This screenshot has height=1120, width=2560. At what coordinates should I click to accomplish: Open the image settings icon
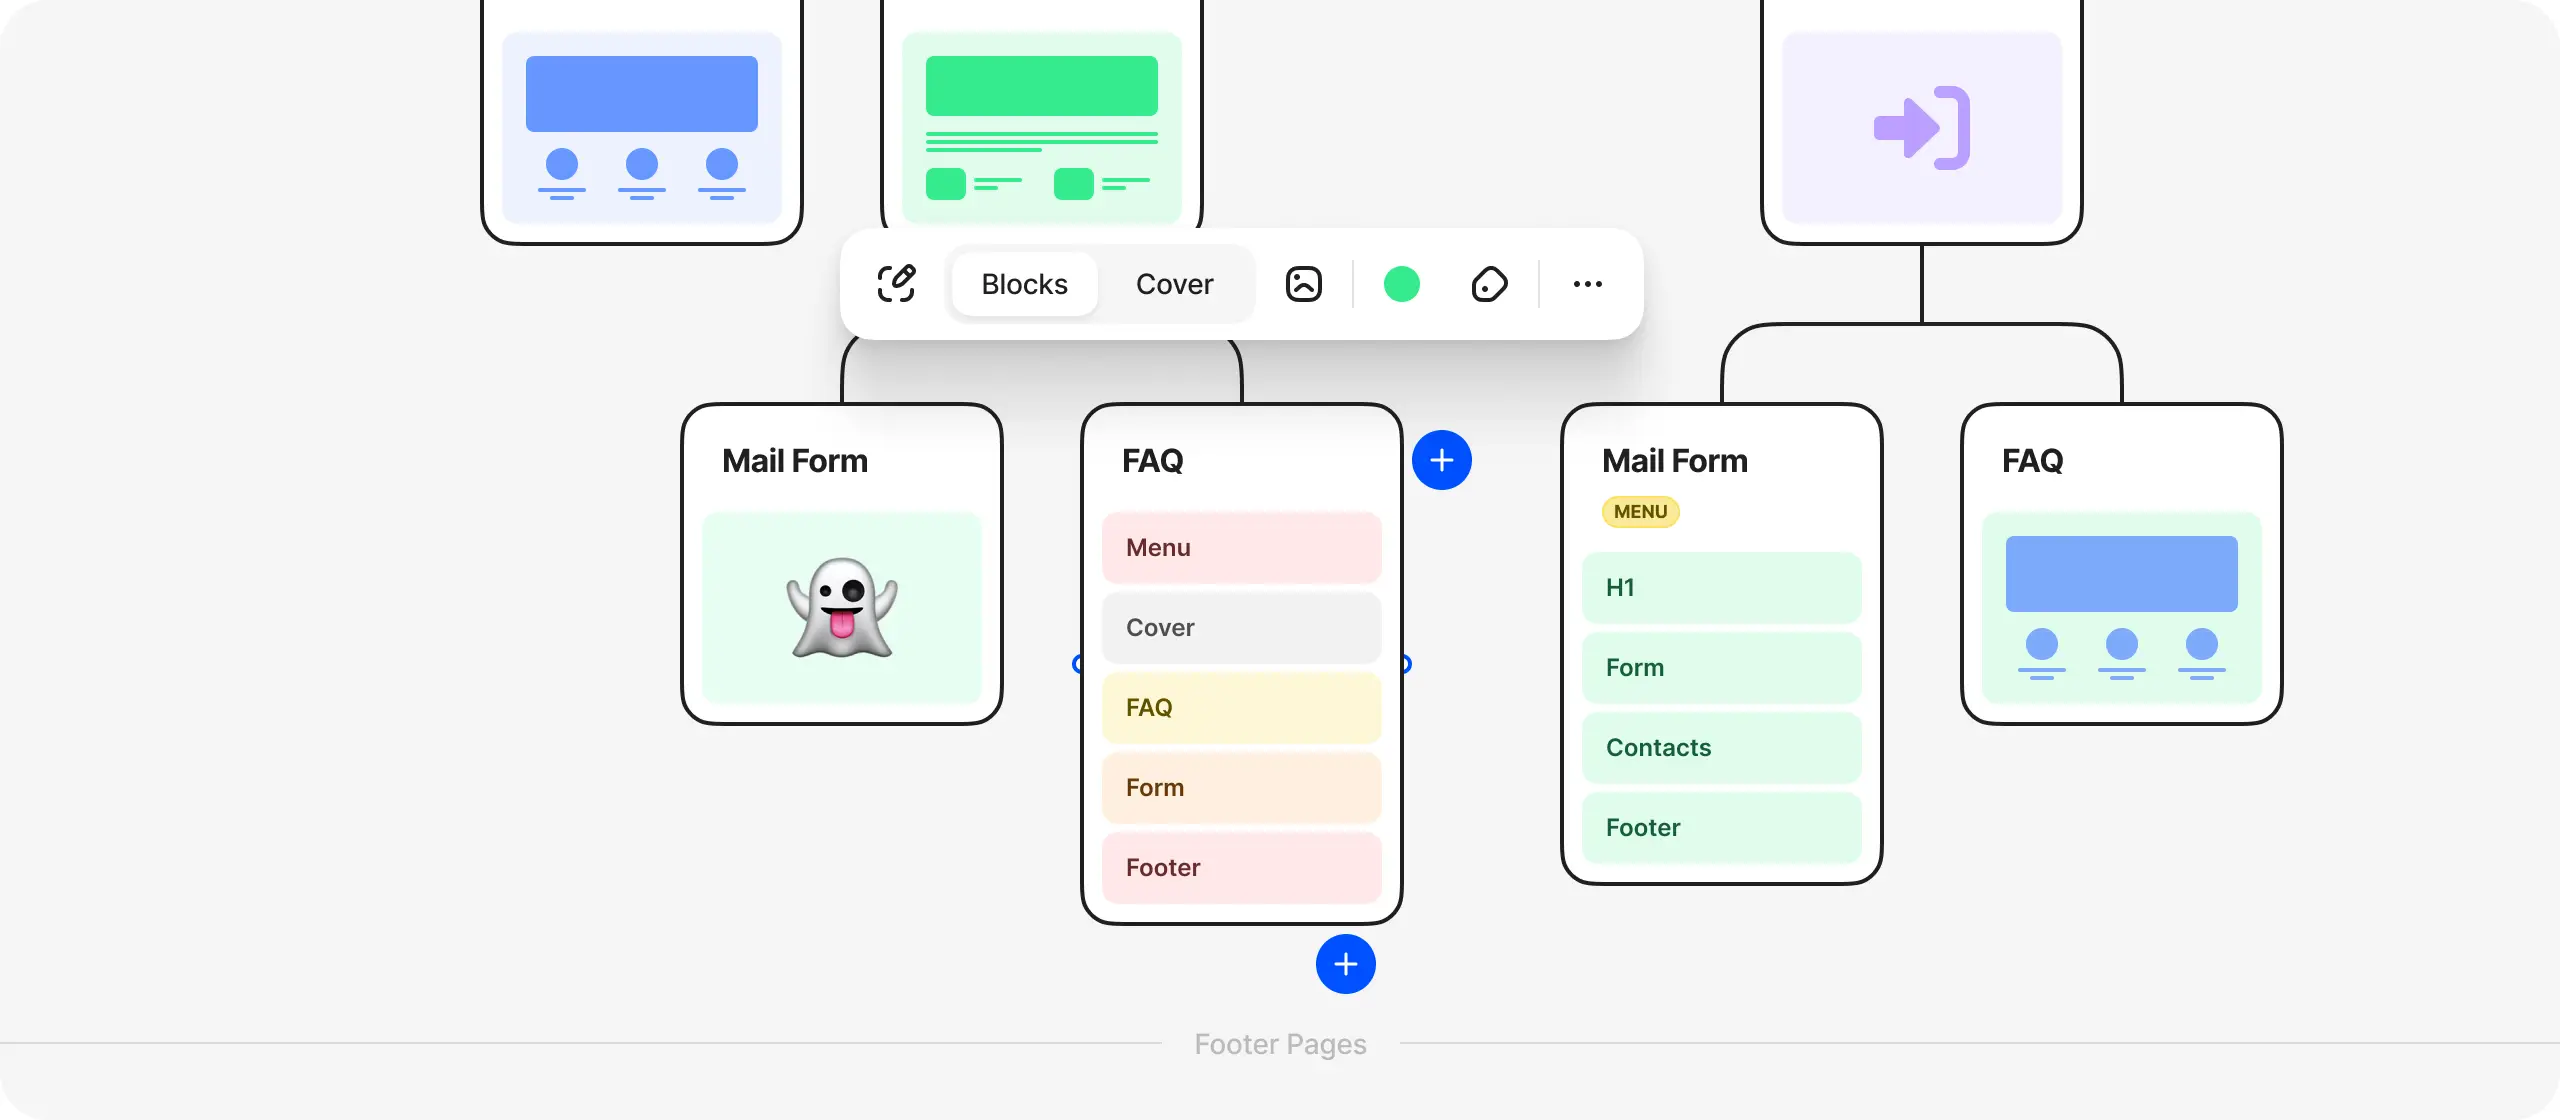[x=1303, y=284]
